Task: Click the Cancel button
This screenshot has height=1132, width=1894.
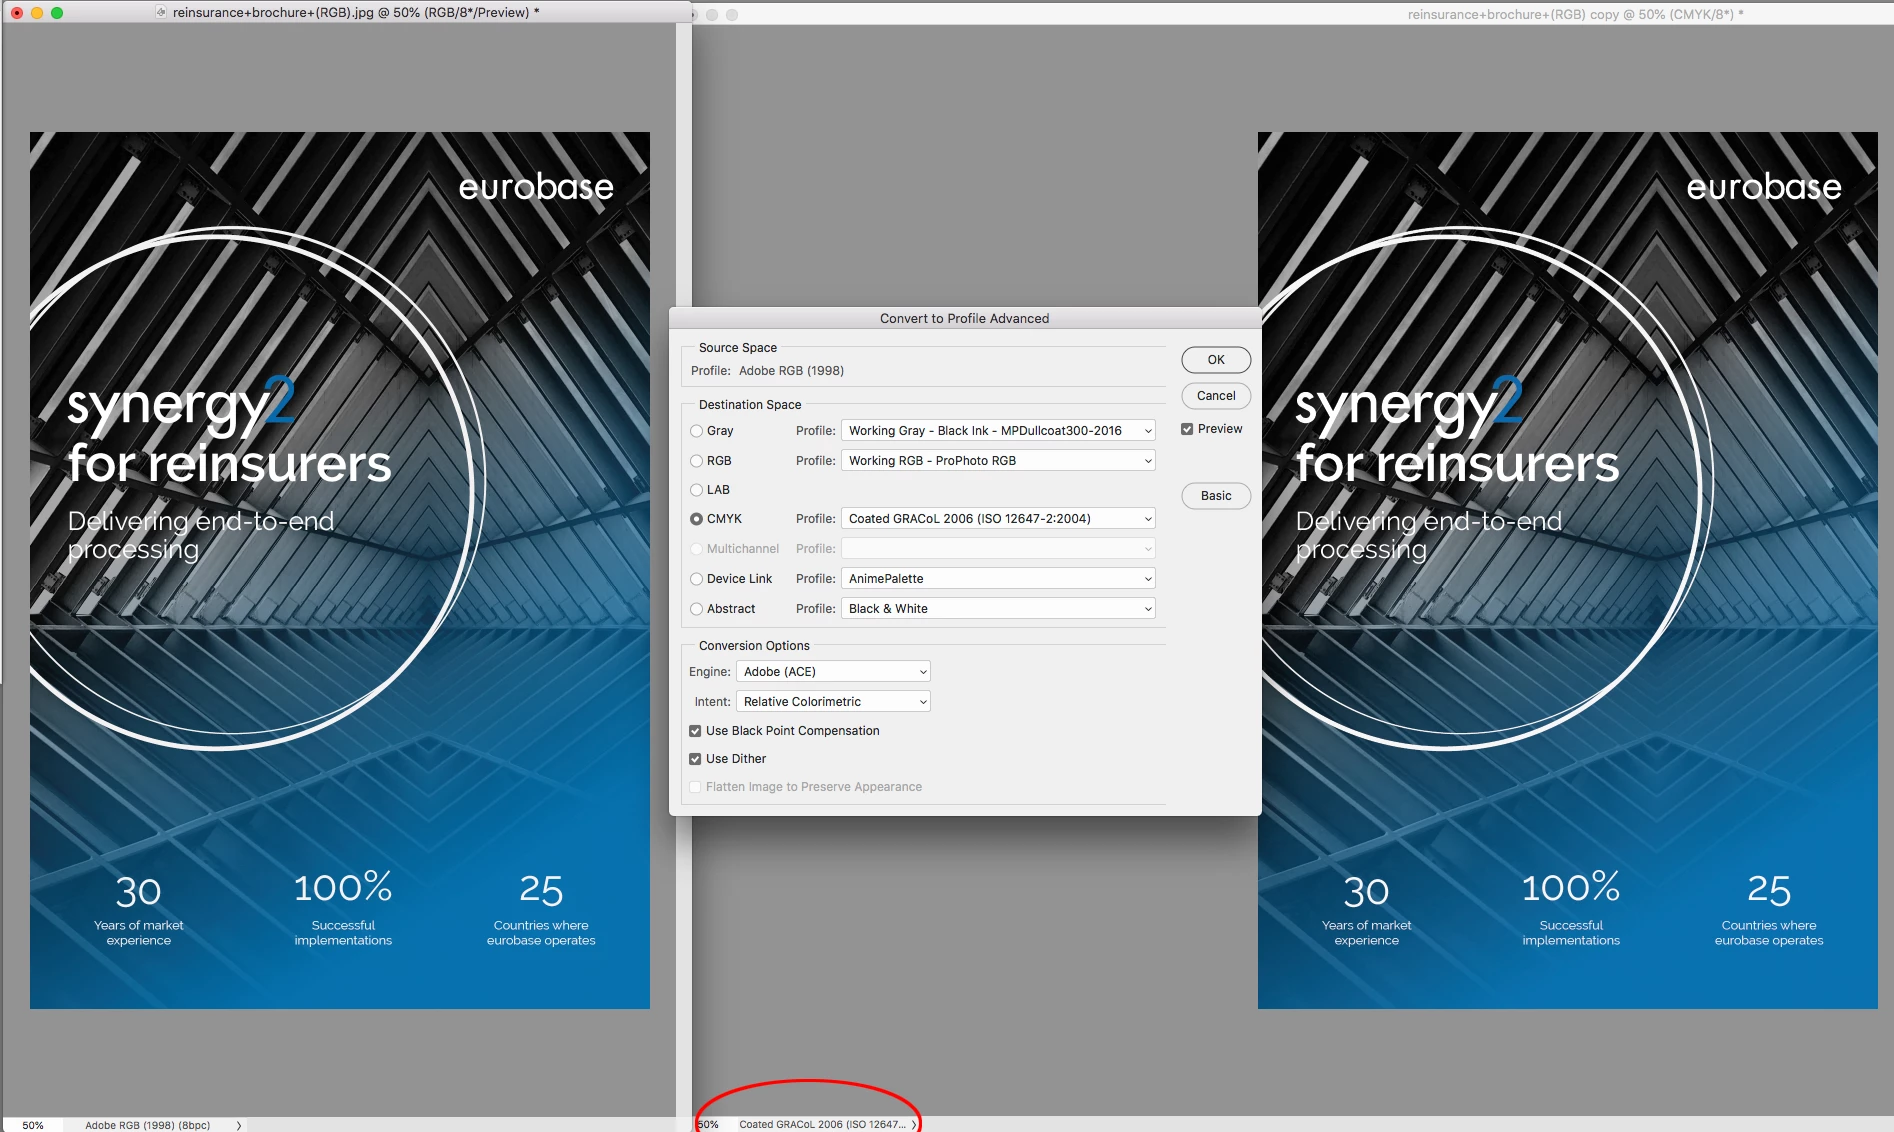Action: coord(1216,396)
